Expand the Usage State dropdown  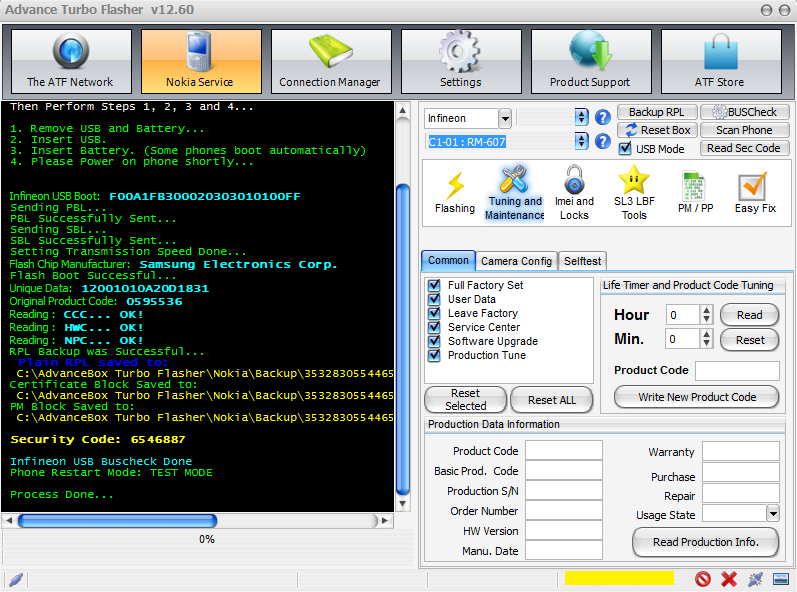(773, 514)
